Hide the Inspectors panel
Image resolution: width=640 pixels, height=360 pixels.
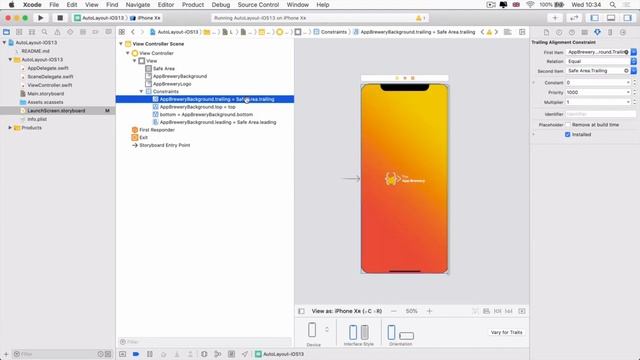628,18
